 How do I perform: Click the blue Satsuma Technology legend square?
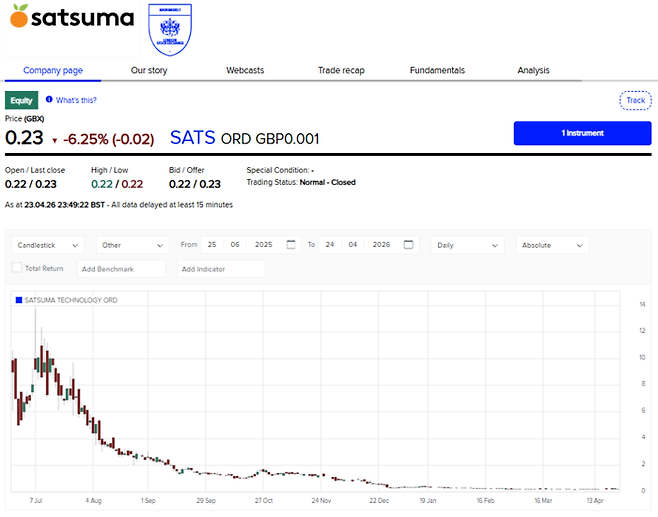tap(17, 300)
